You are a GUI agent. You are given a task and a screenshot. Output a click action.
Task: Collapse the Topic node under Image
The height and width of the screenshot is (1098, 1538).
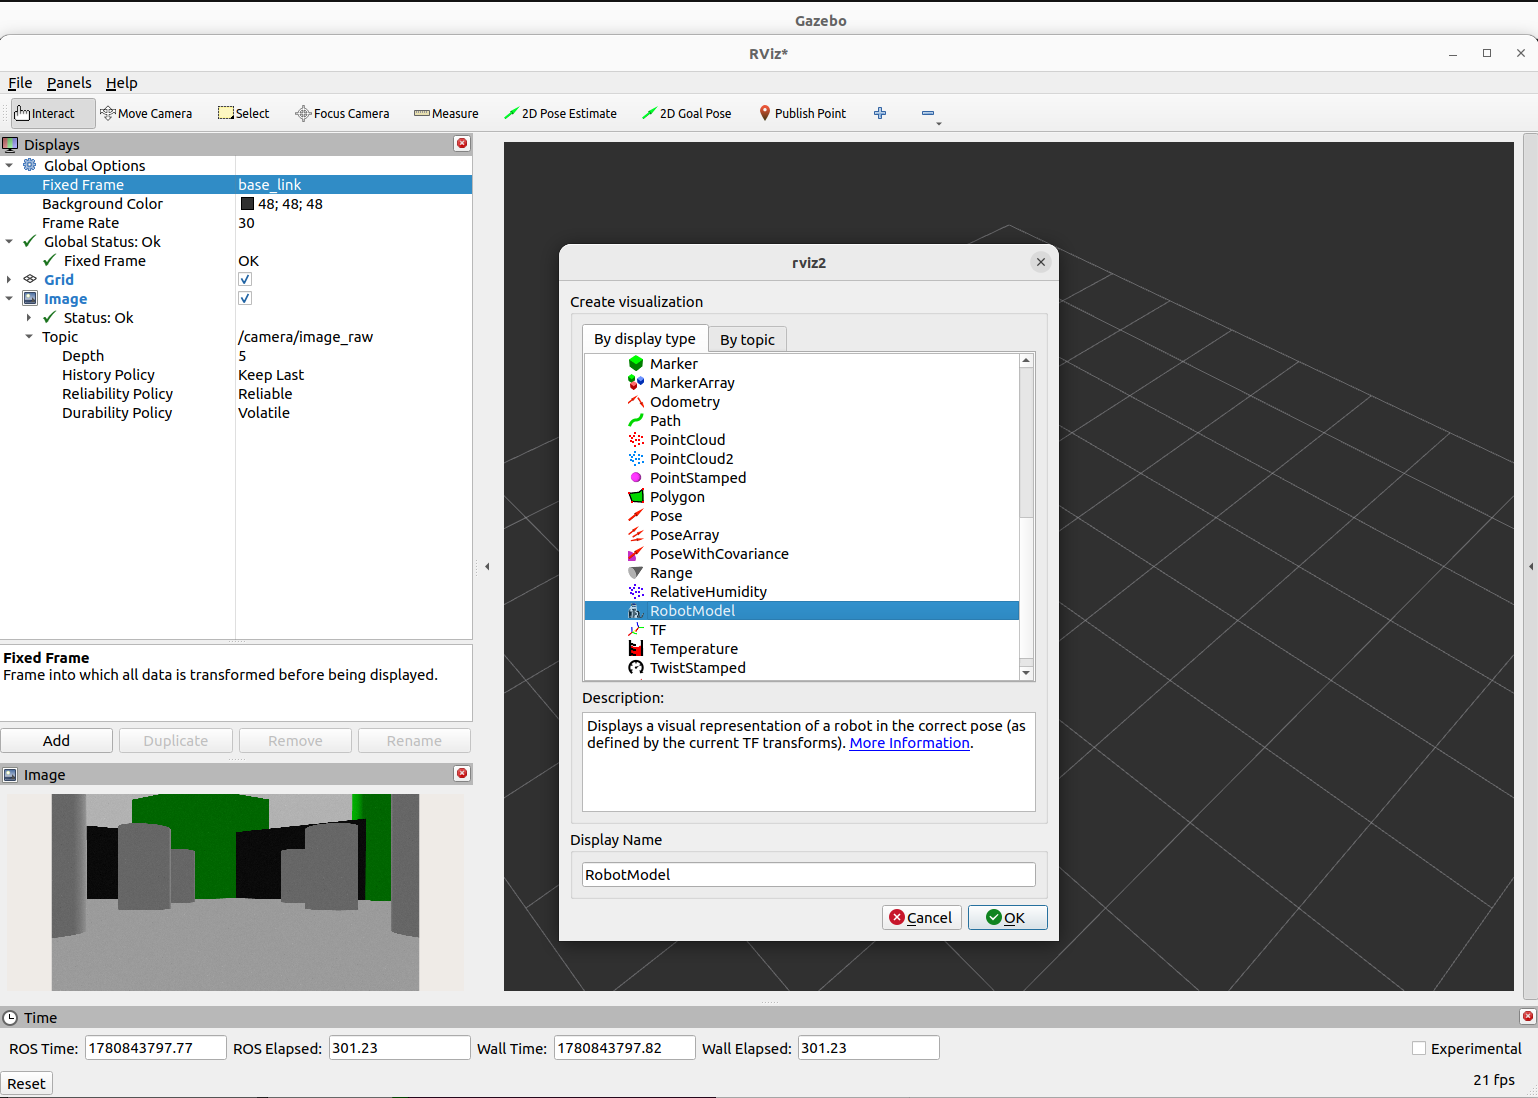pyautogui.click(x=29, y=336)
